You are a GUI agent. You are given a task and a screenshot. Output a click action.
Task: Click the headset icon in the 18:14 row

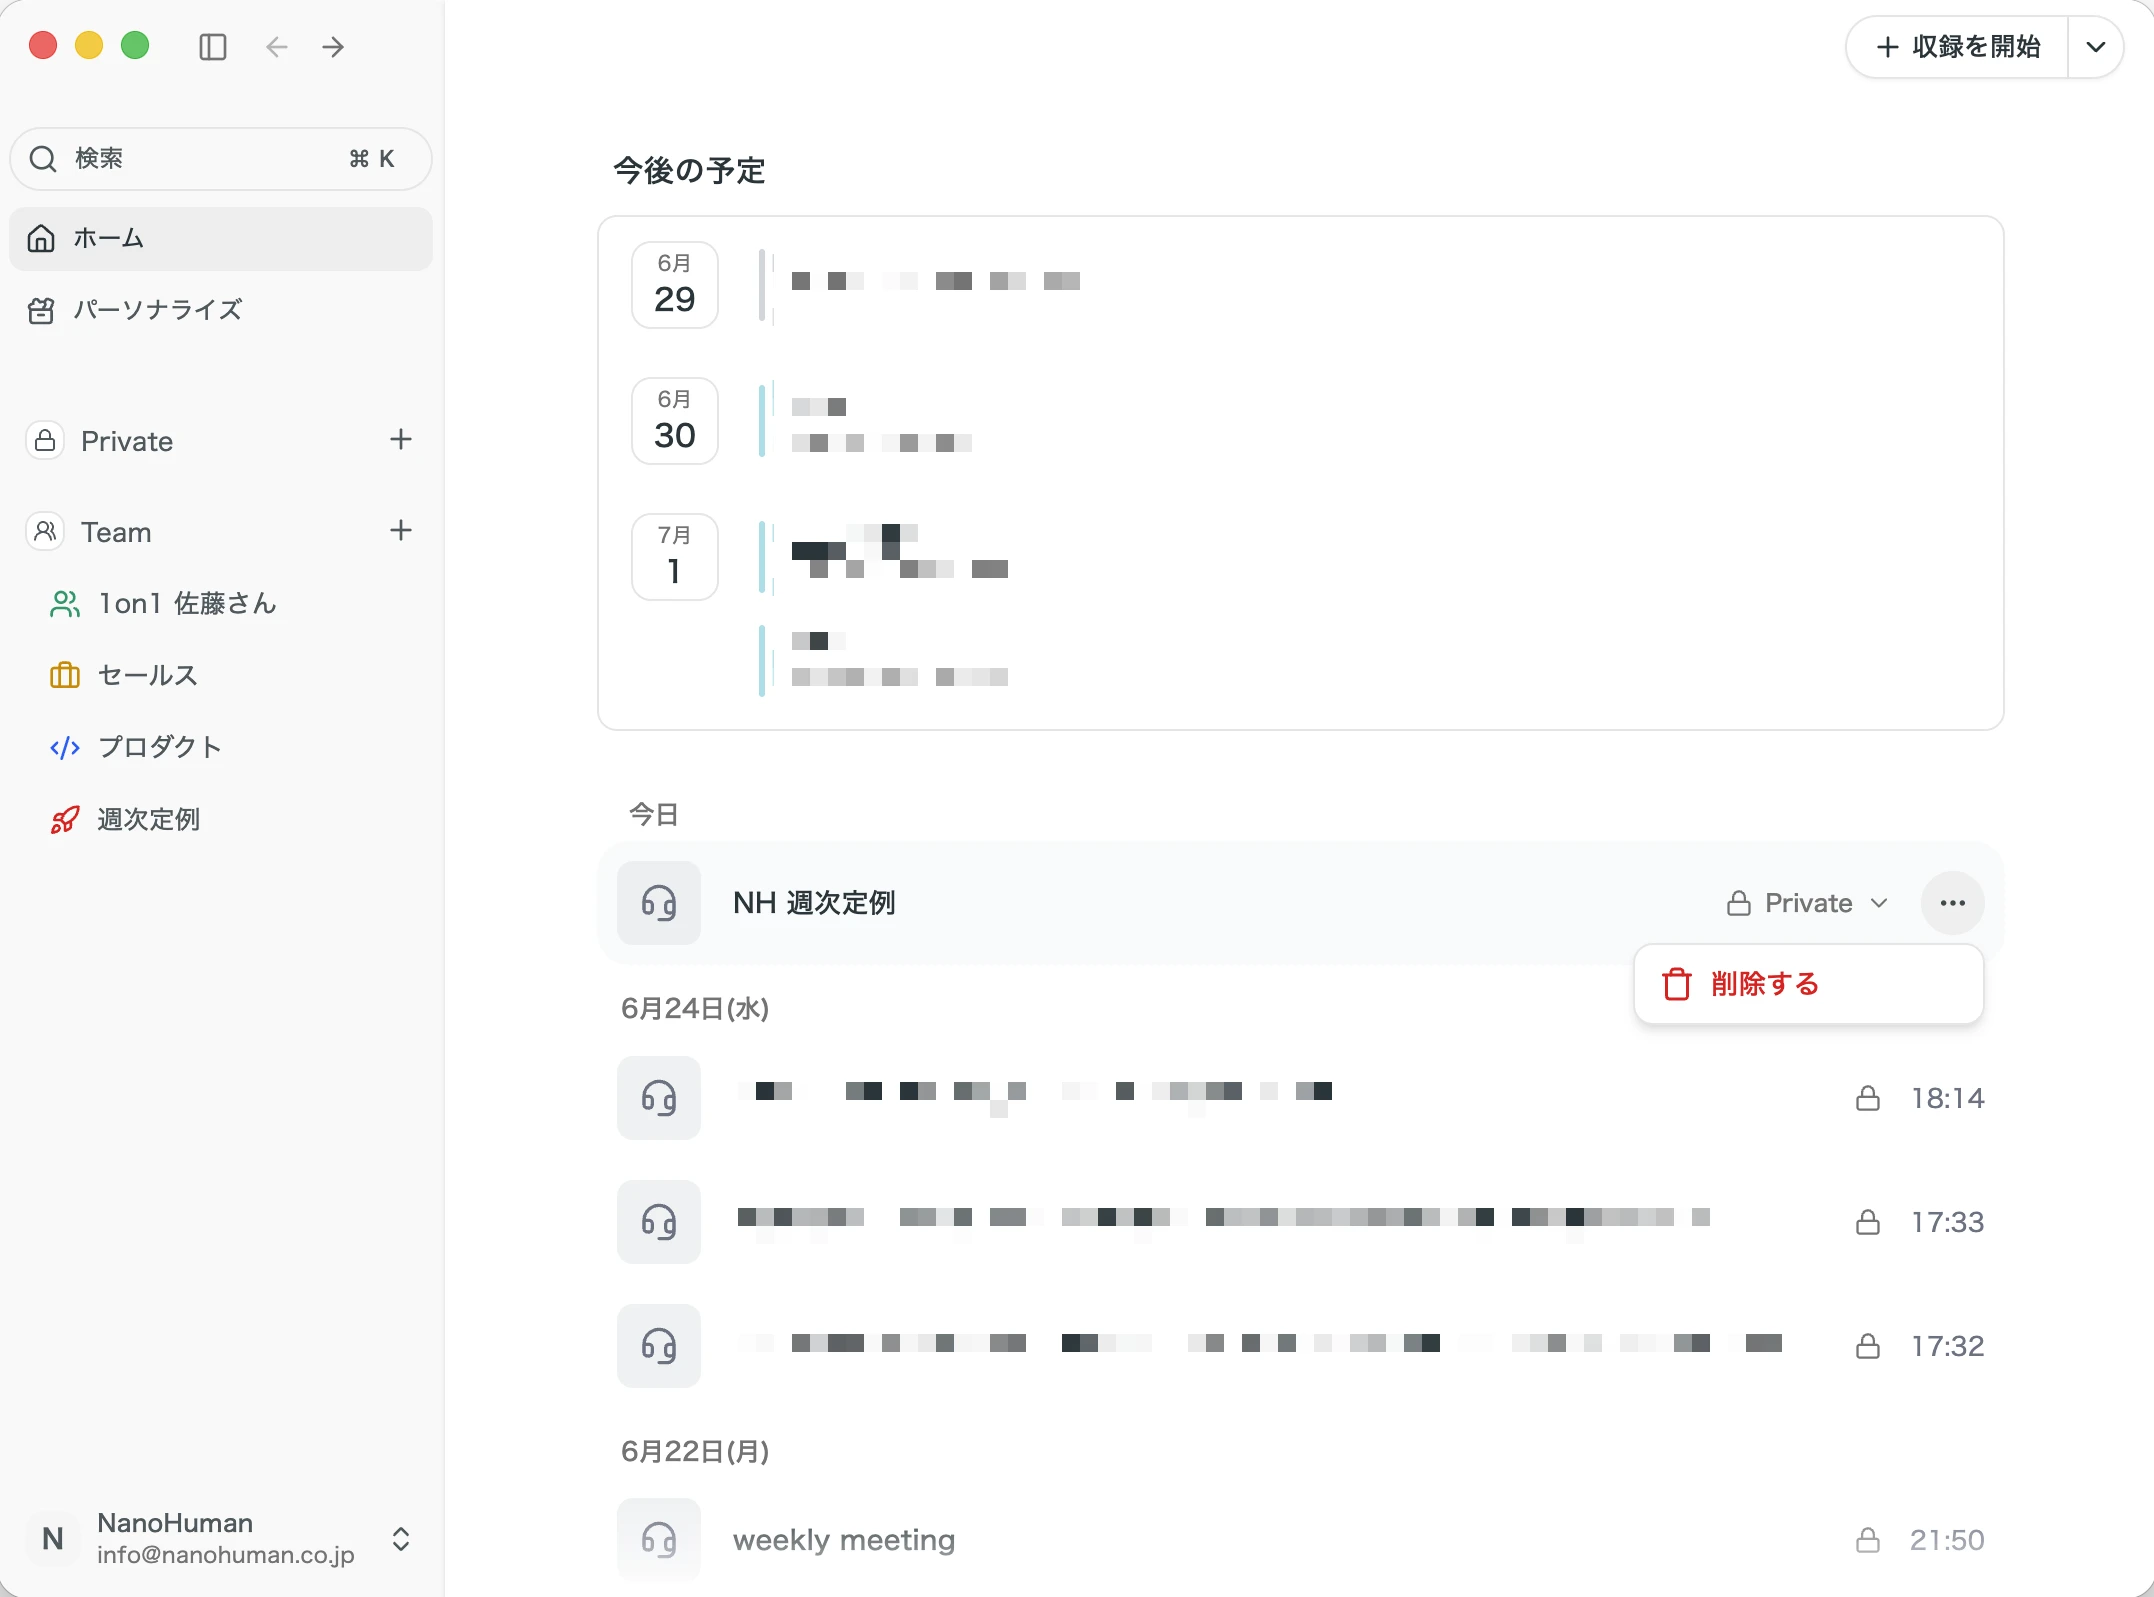pyautogui.click(x=659, y=1099)
